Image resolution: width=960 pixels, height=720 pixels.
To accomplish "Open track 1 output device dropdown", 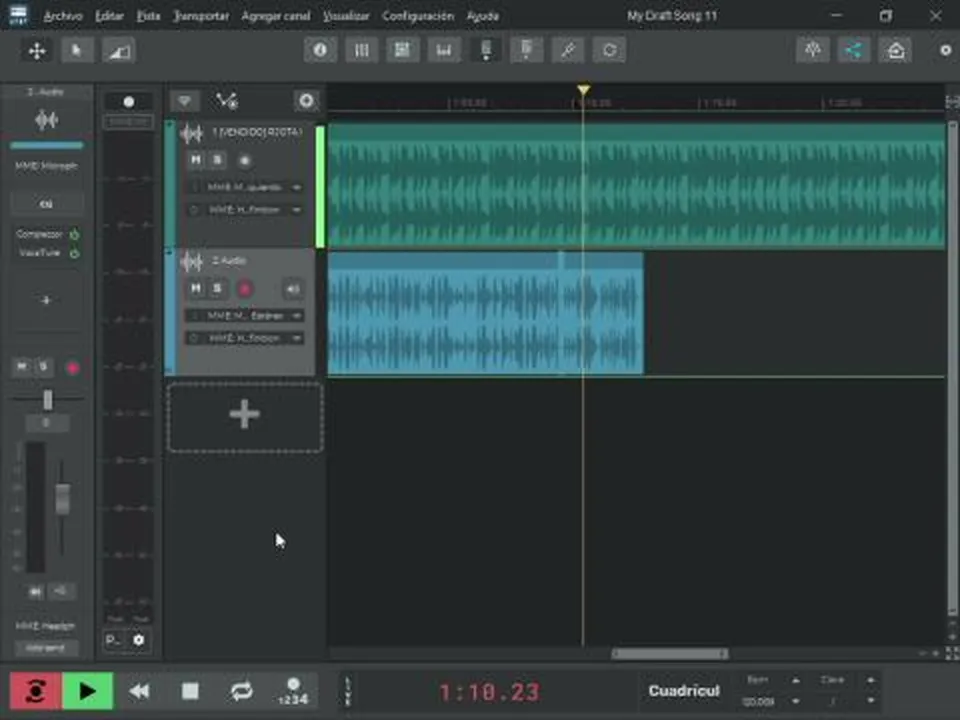I will (244, 209).
